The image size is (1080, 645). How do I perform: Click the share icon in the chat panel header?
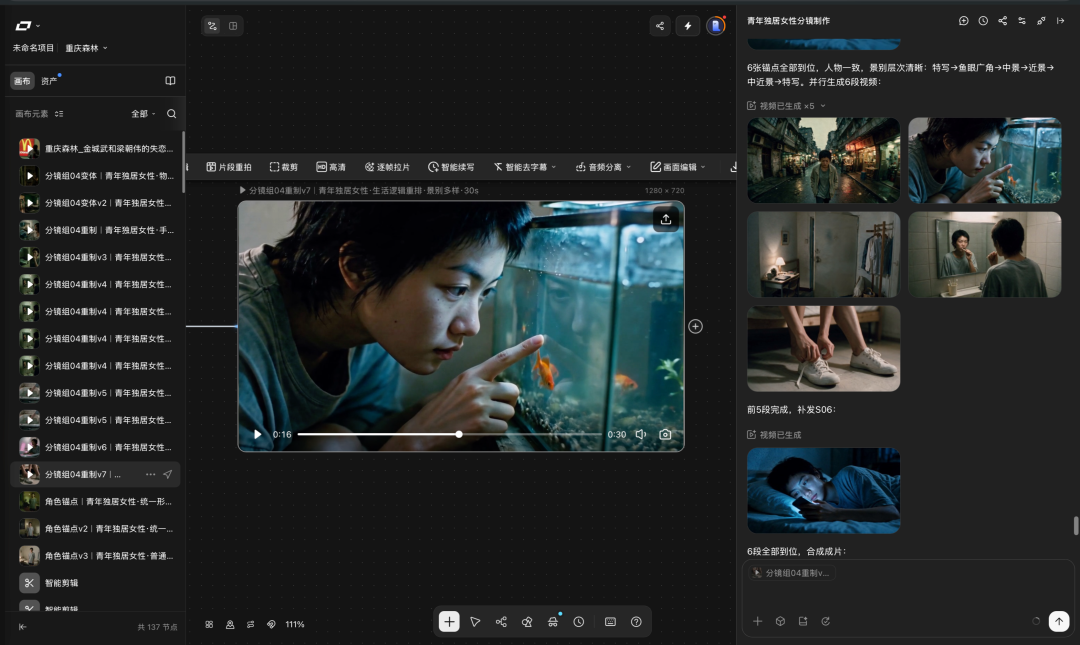click(1002, 21)
